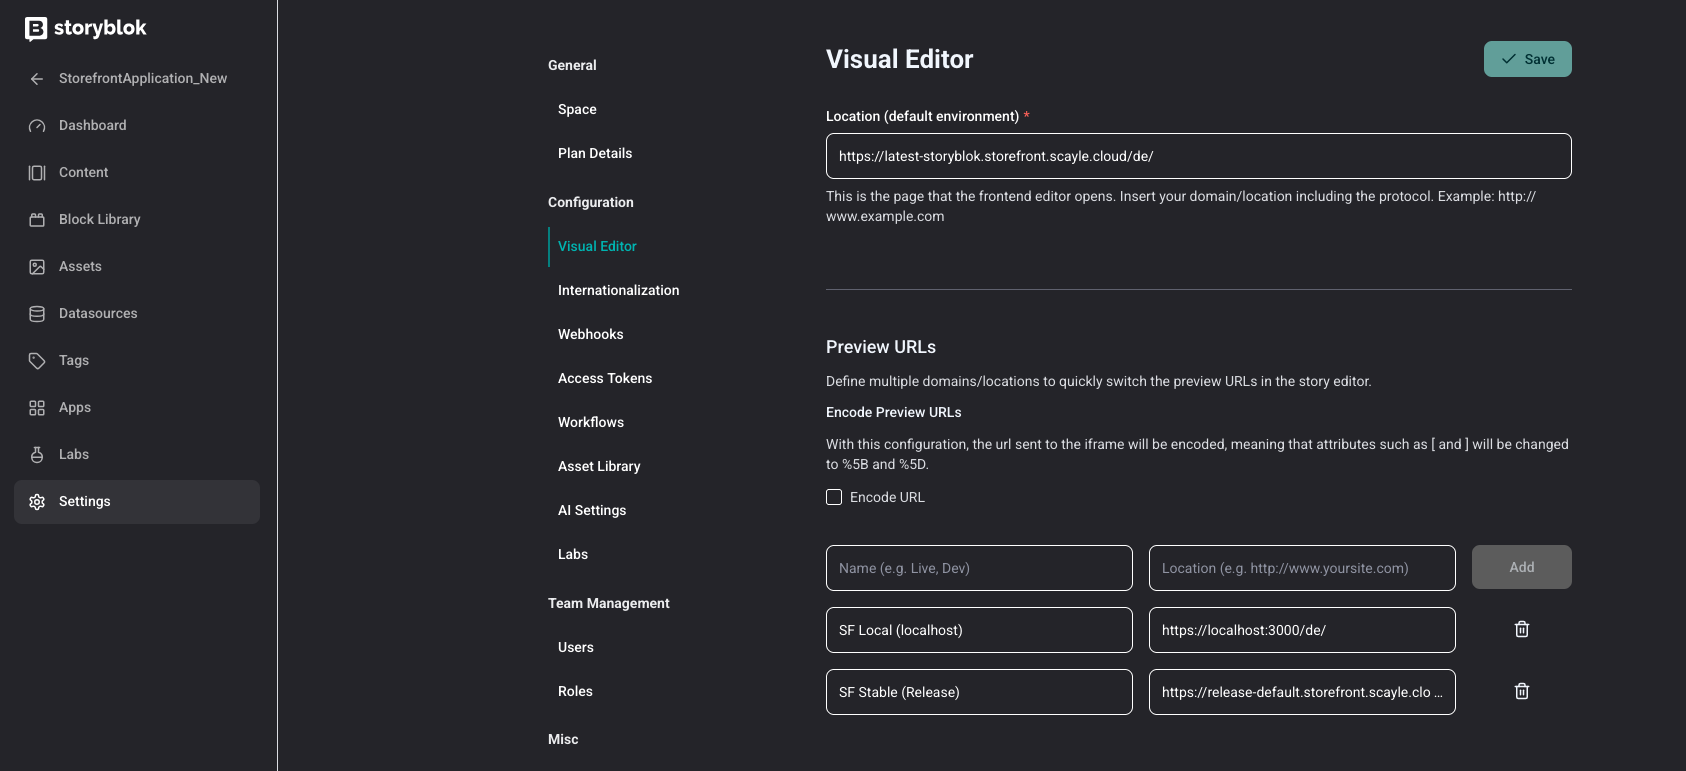This screenshot has height=771, width=1686.
Task: Delete the SF Stable (Release) preview URL
Action: pos(1521,691)
